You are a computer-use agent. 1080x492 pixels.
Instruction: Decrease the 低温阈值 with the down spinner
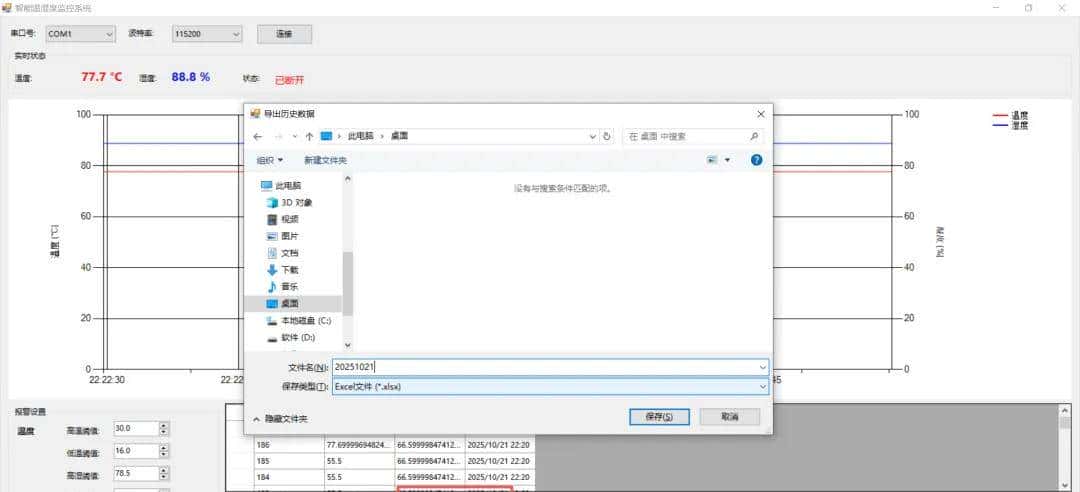click(x=164, y=454)
